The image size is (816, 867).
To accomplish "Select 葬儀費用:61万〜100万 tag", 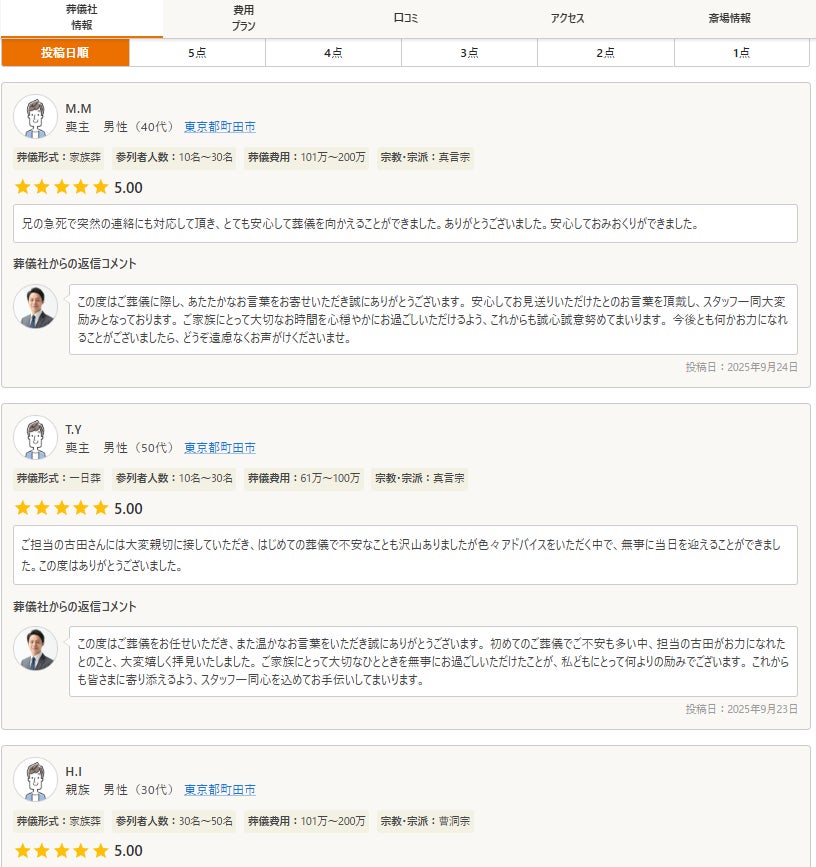I will (304, 478).
